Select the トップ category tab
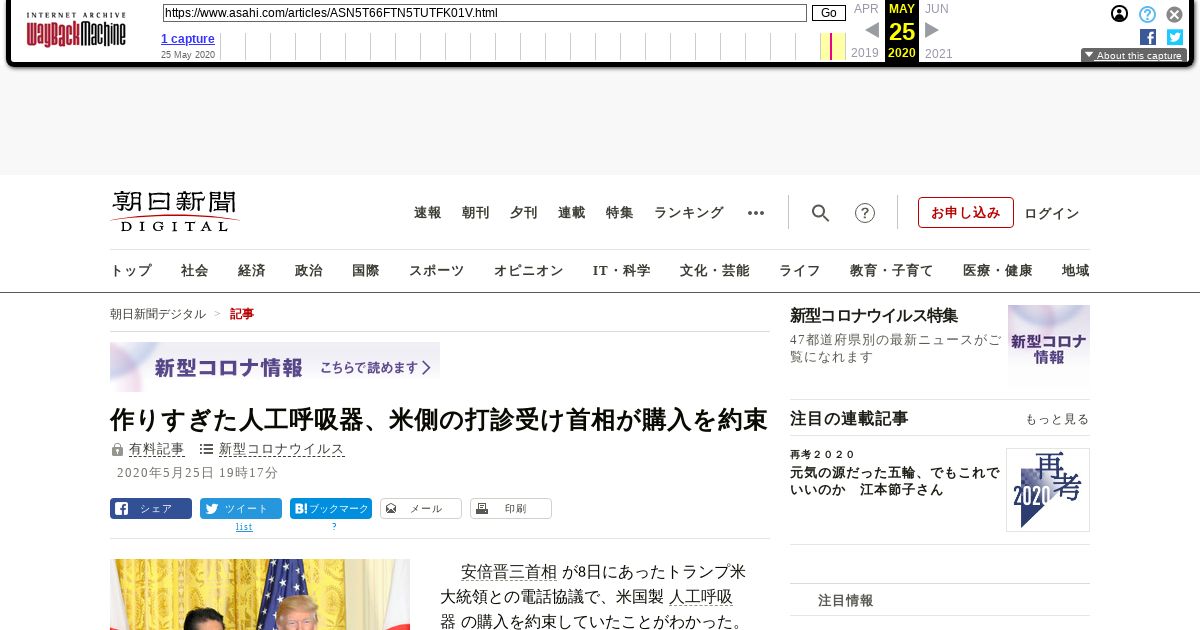 pyautogui.click(x=131, y=271)
